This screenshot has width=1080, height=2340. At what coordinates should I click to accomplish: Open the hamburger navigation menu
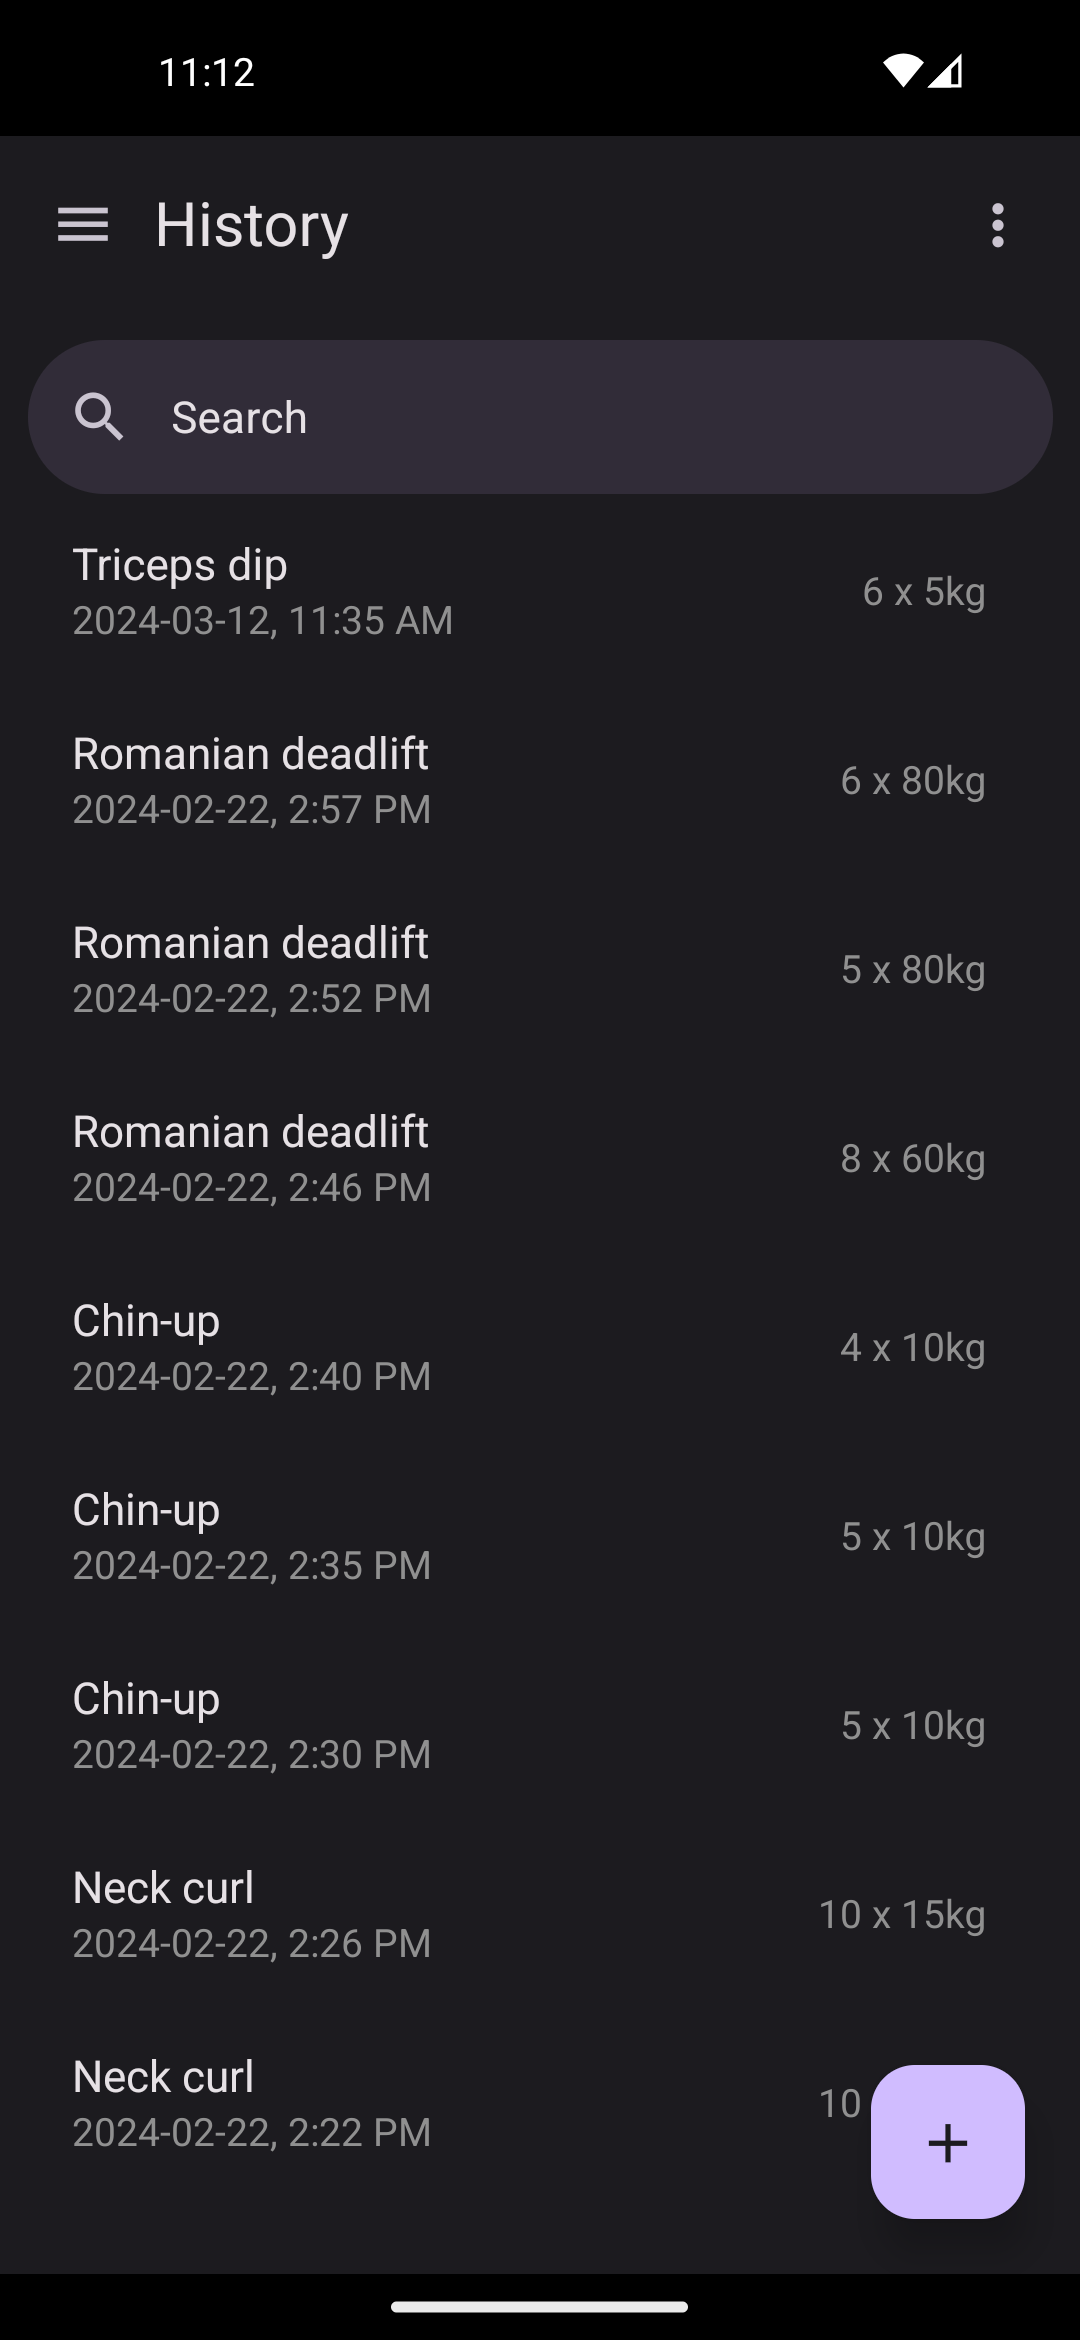tap(83, 225)
